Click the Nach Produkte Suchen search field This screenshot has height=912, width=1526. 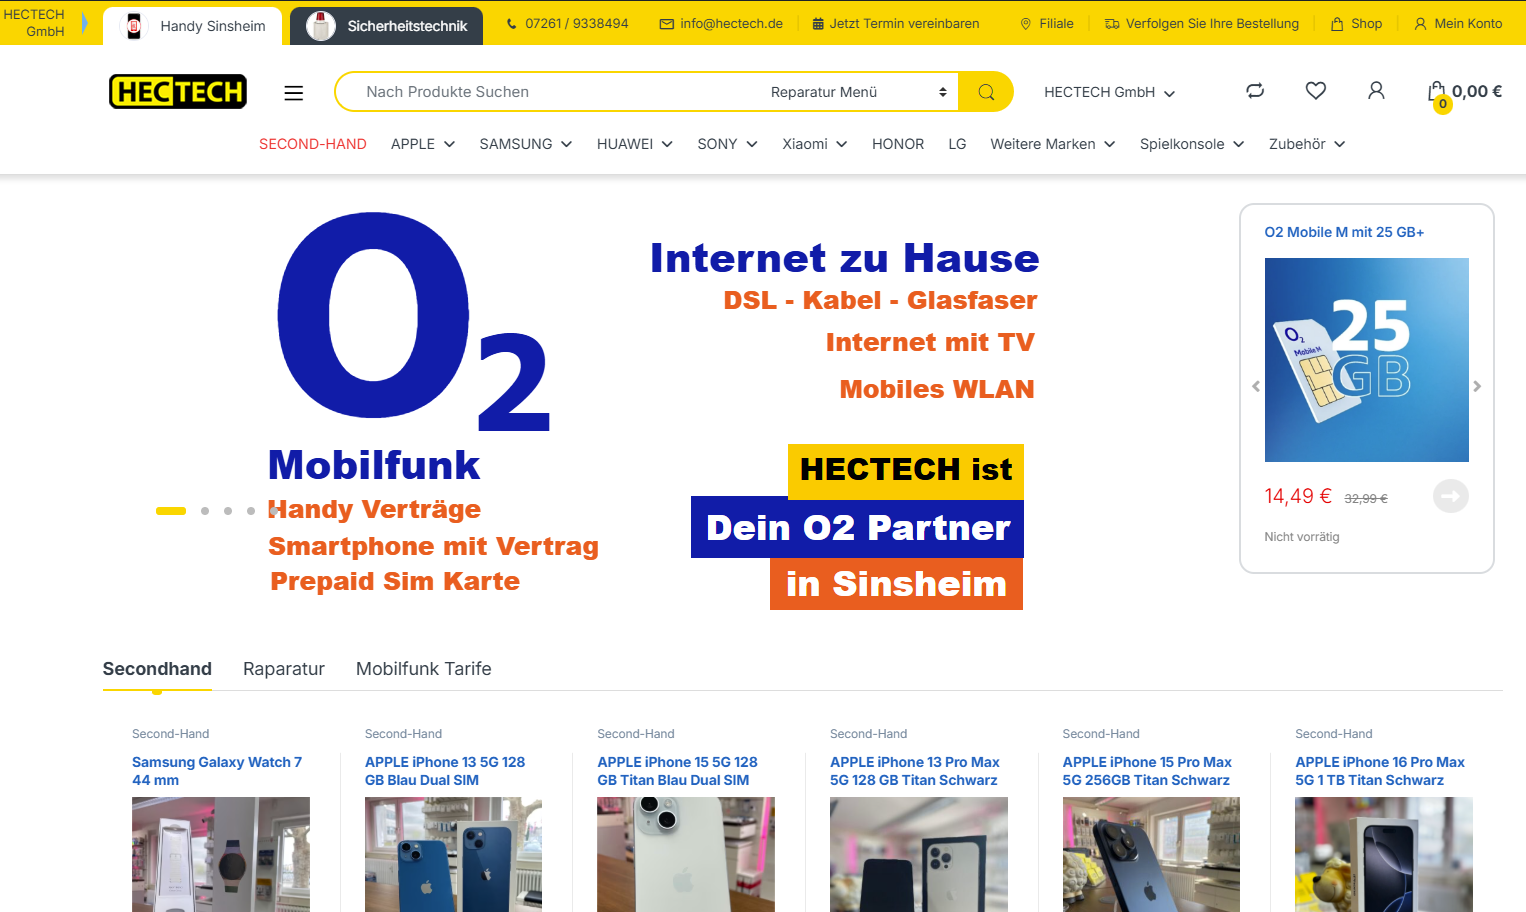tap(550, 92)
